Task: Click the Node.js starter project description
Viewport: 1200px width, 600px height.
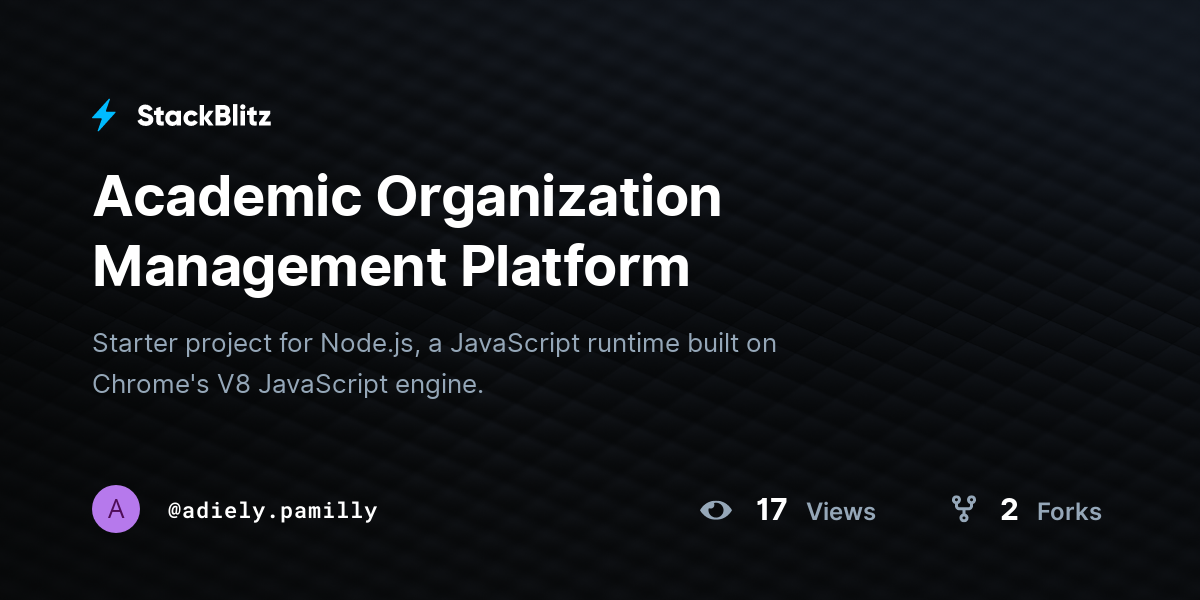Action: click(x=434, y=363)
